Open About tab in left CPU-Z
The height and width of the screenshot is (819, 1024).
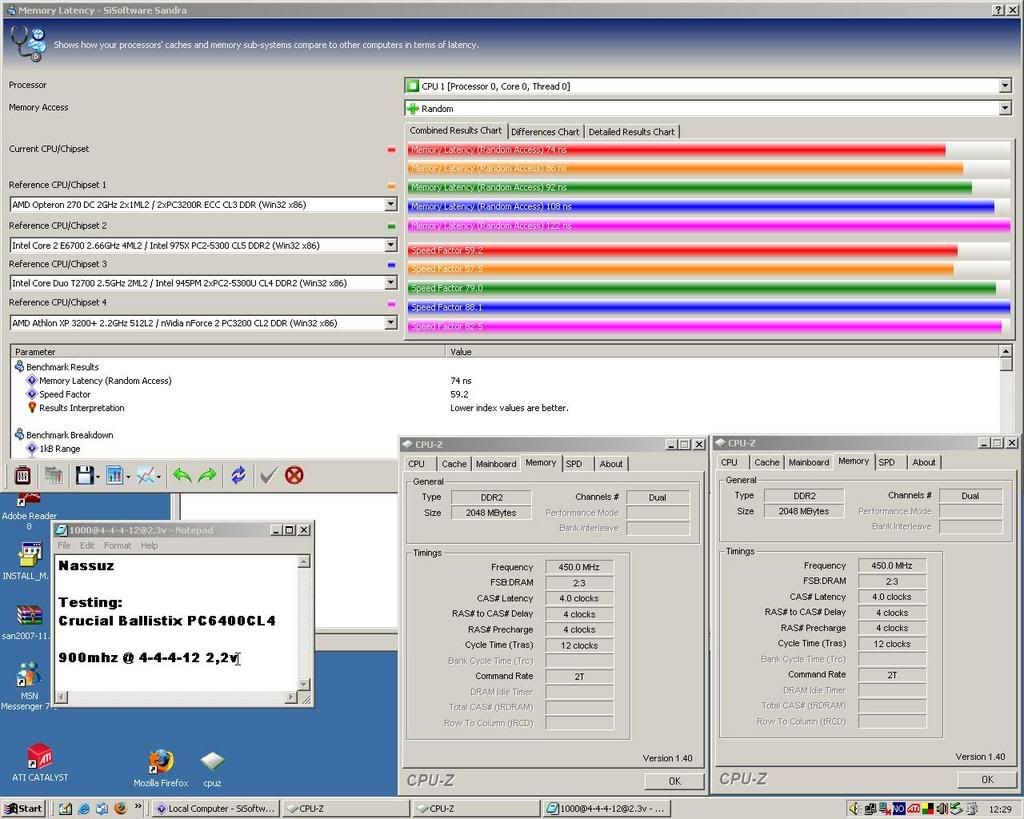(611, 464)
